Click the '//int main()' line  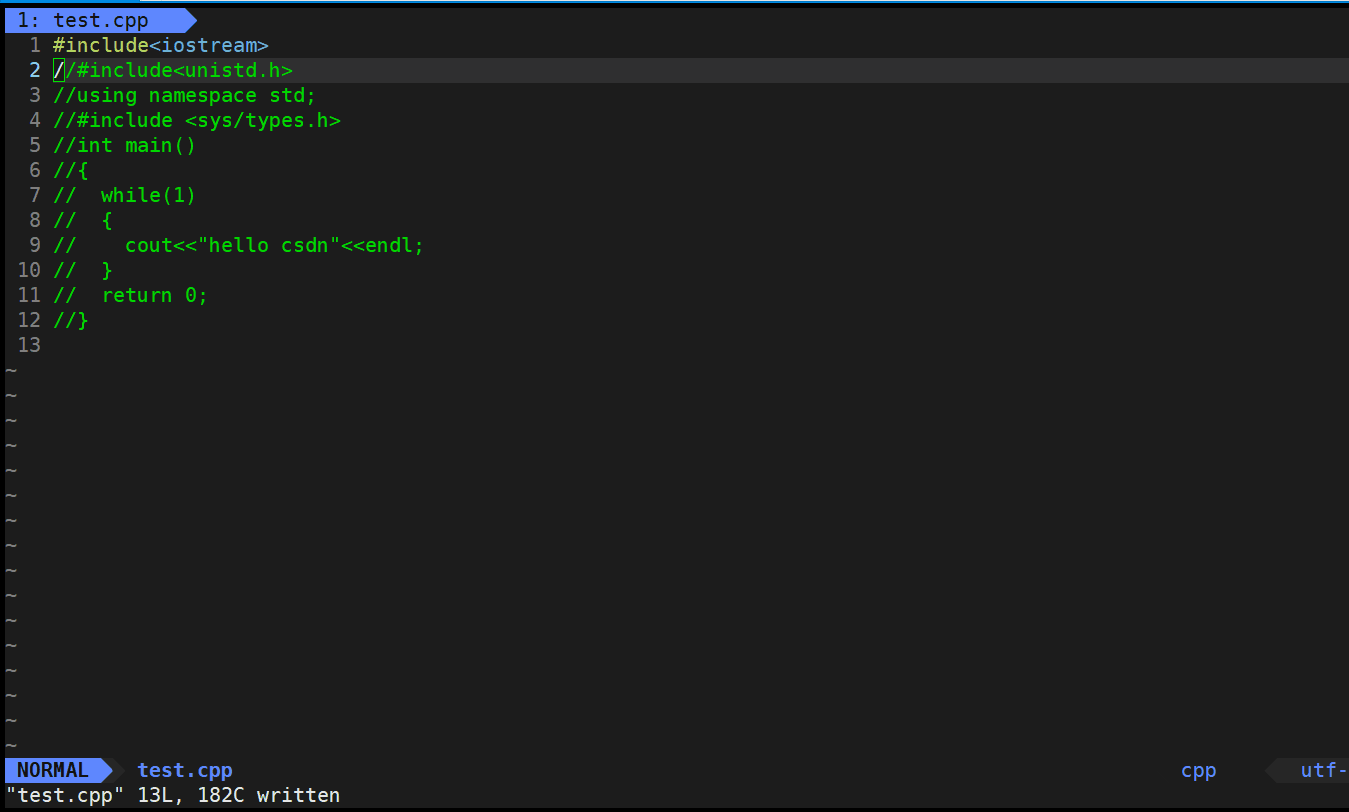(x=125, y=145)
